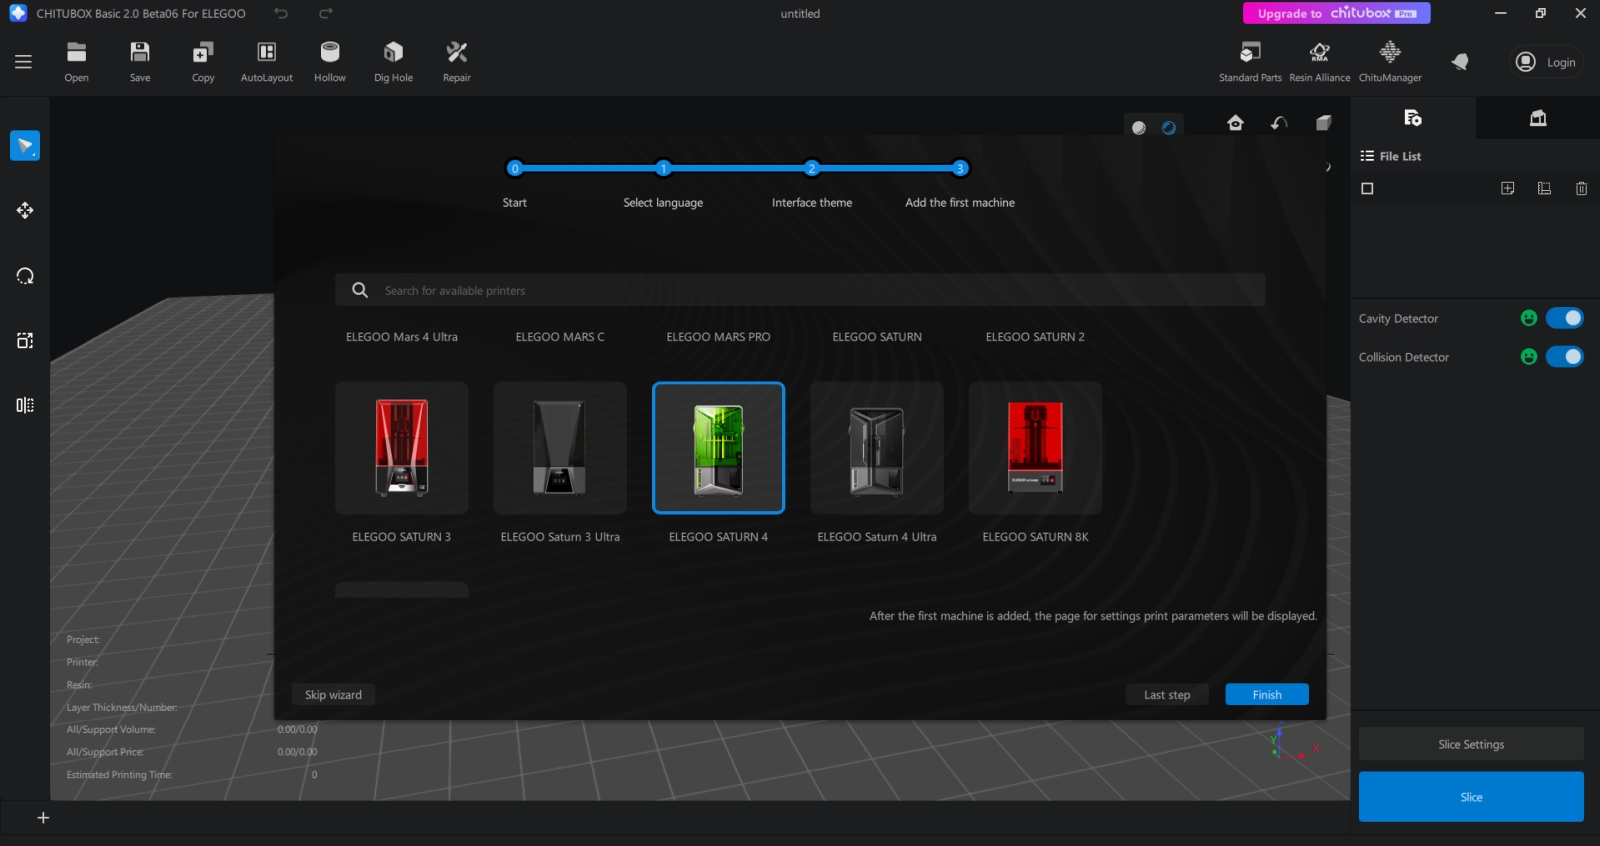
Task: Select the ELEGOO SATURN 4 printer thumbnail
Action: coord(718,448)
